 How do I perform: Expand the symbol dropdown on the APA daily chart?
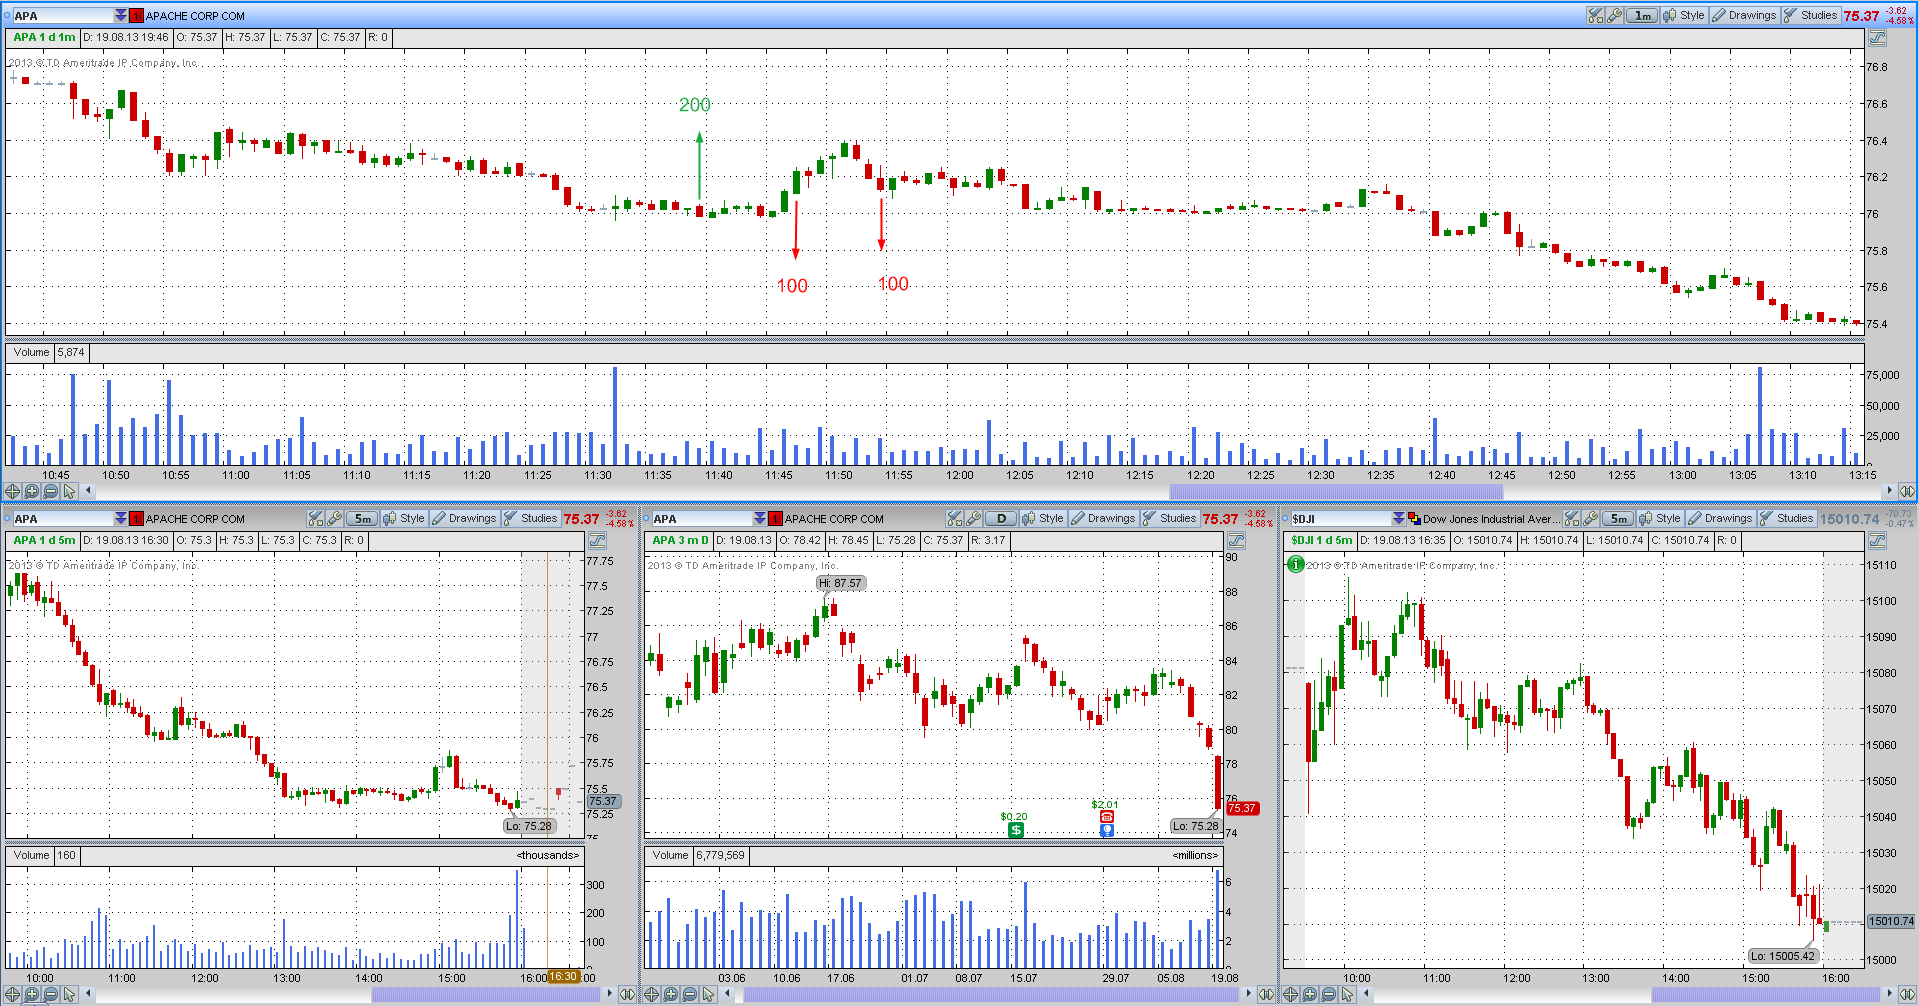[760, 518]
